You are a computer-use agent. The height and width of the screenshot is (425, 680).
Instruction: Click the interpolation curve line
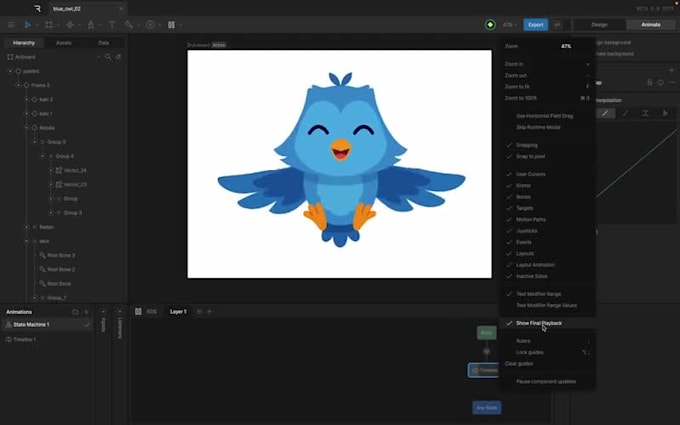636,163
